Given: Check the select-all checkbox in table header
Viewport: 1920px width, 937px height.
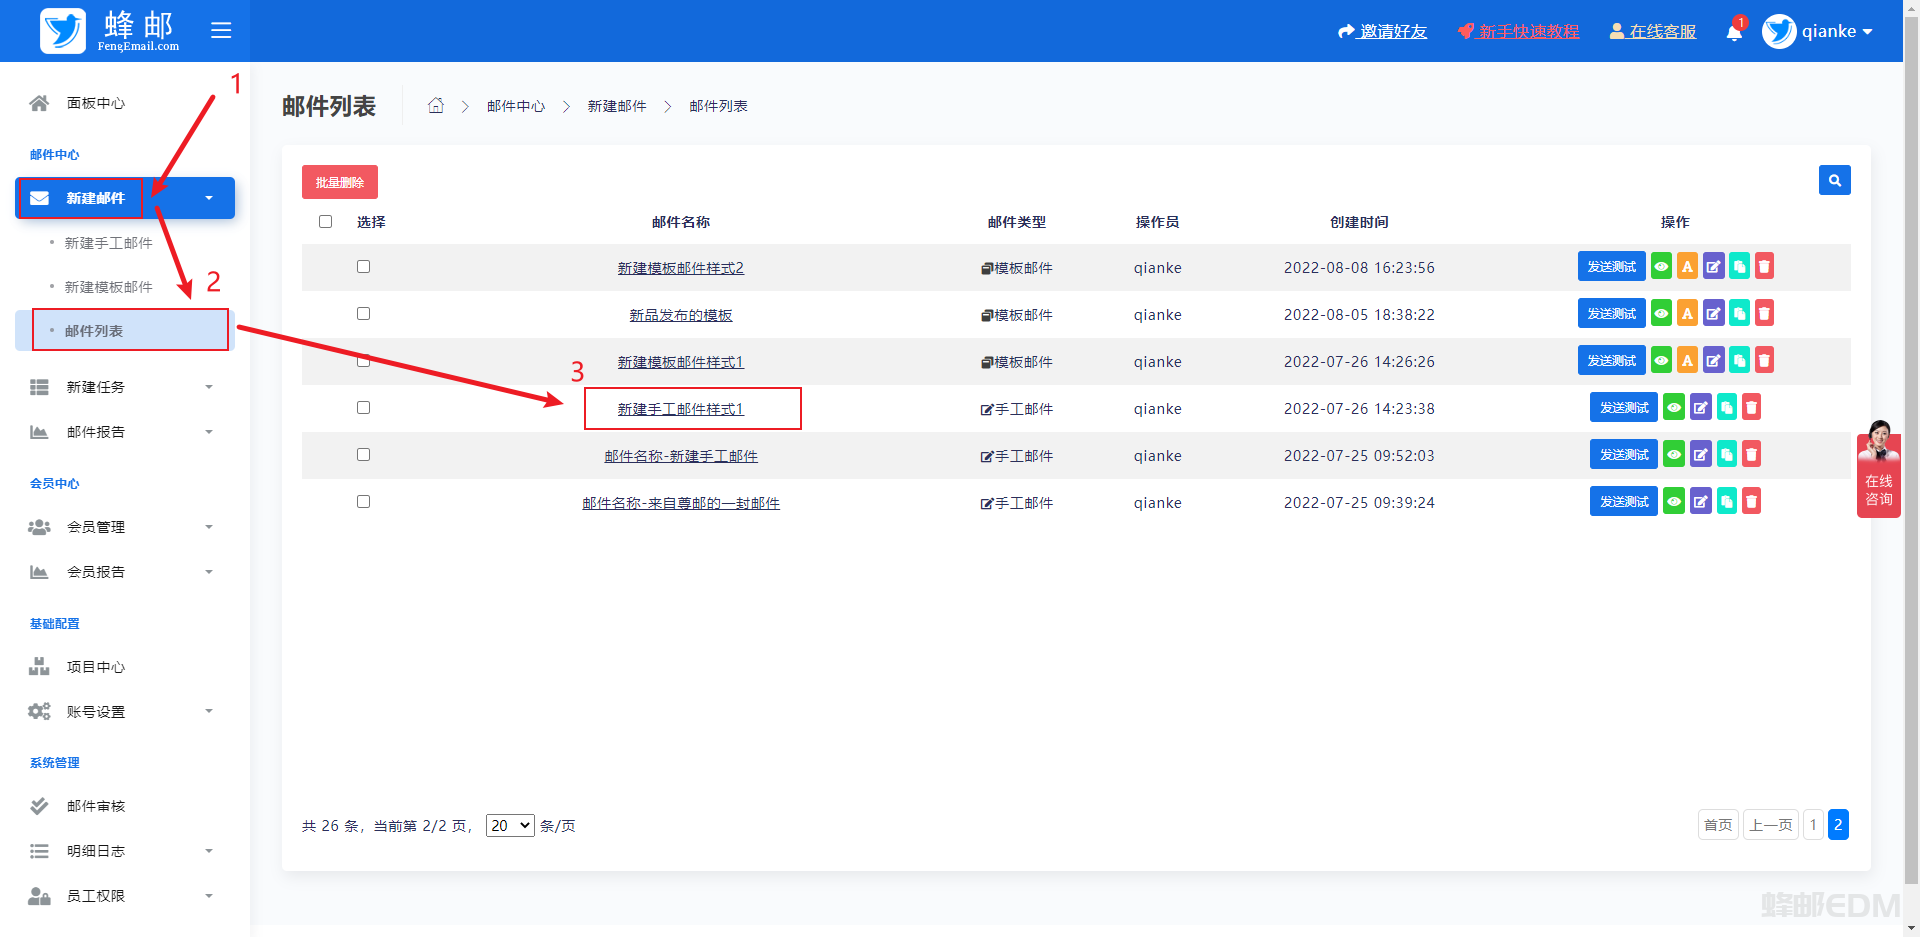Looking at the screenshot, I should (325, 222).
